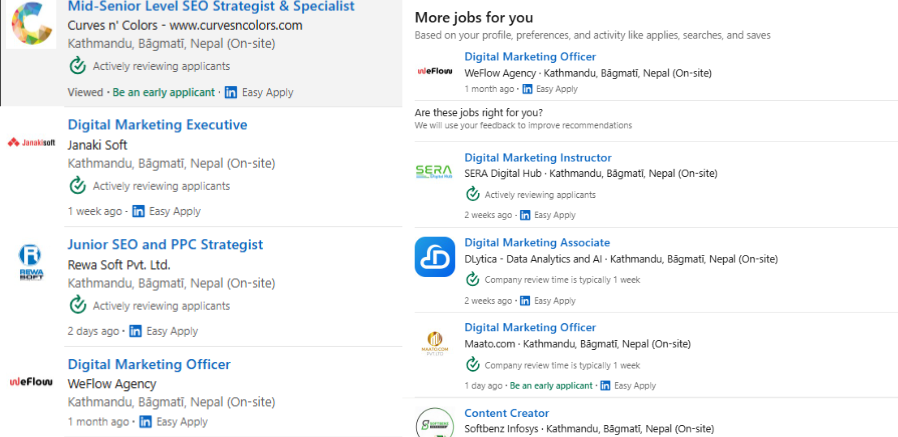Click the Actively reviewing icon under SERA Digital Hub
This screenshot has width=898, height=437.
pos(472,195)
